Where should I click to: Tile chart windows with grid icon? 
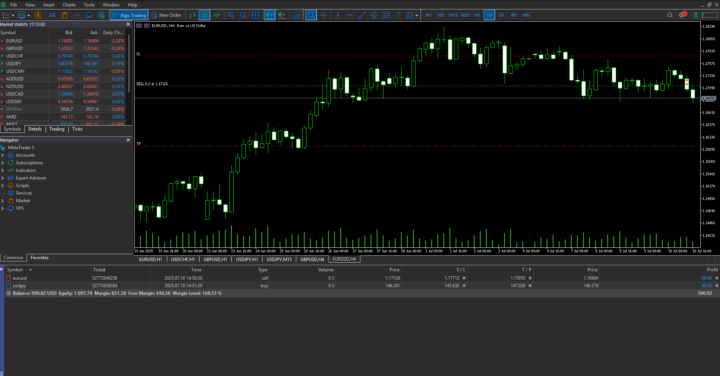coord(255,15)
